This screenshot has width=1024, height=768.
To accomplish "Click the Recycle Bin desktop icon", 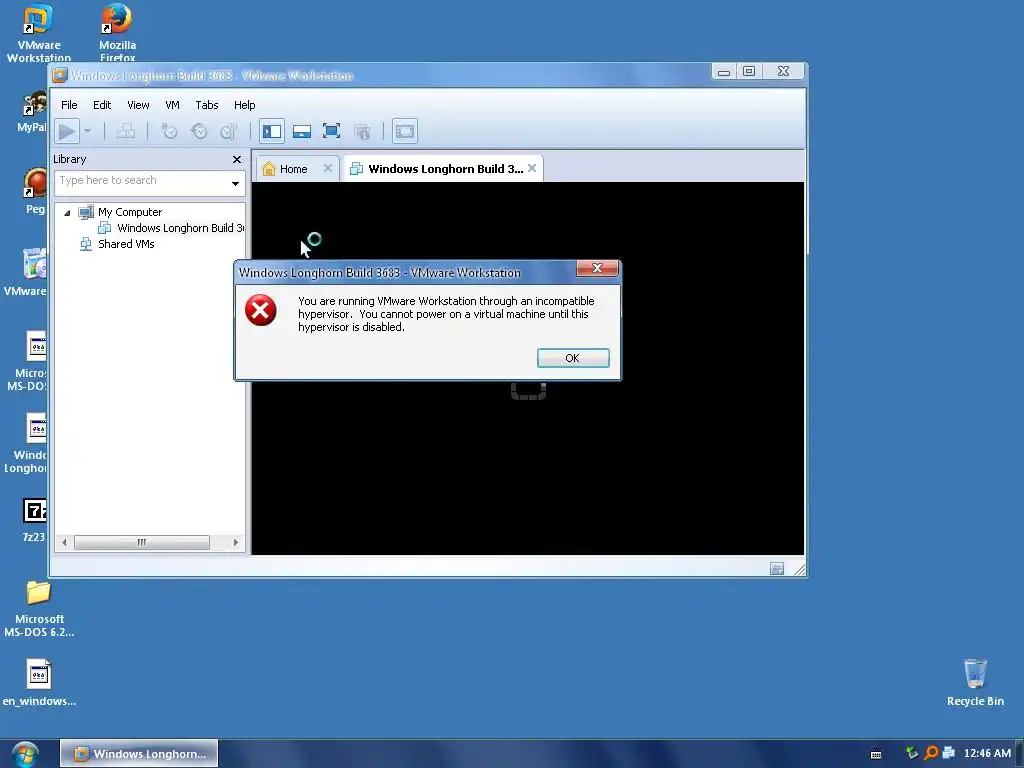I will [x=975, y=682].
